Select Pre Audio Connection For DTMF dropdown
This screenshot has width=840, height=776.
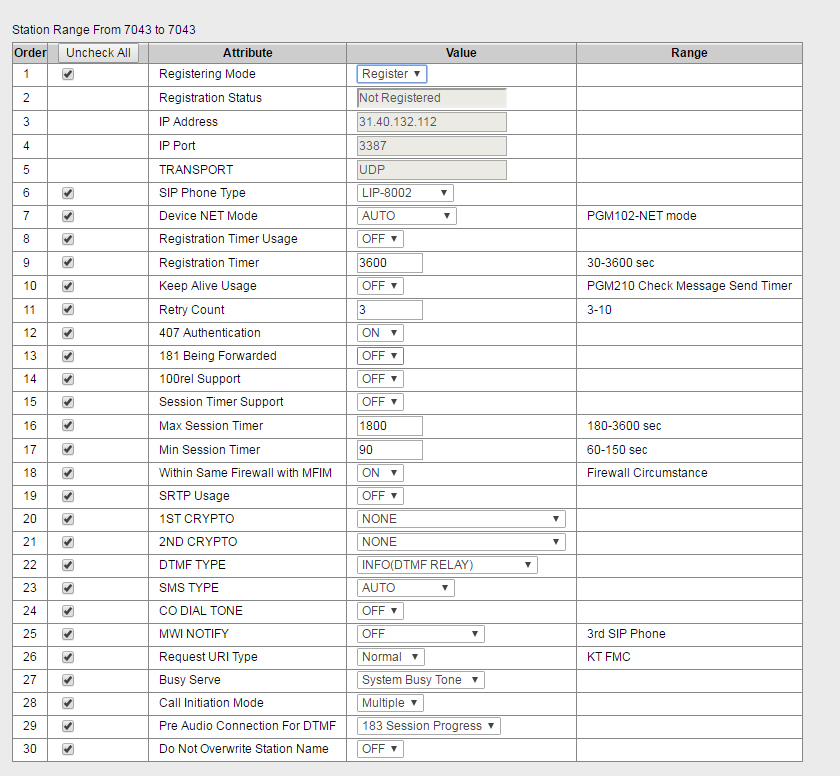pyautogui.click(x=429, y=726)
